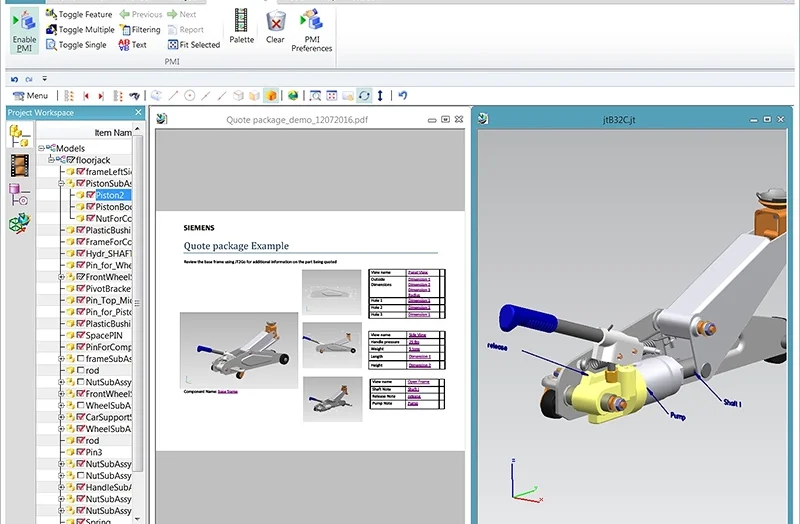
Task: Toggle the floorjack visibility checkbox
Action: coord(69,160)
